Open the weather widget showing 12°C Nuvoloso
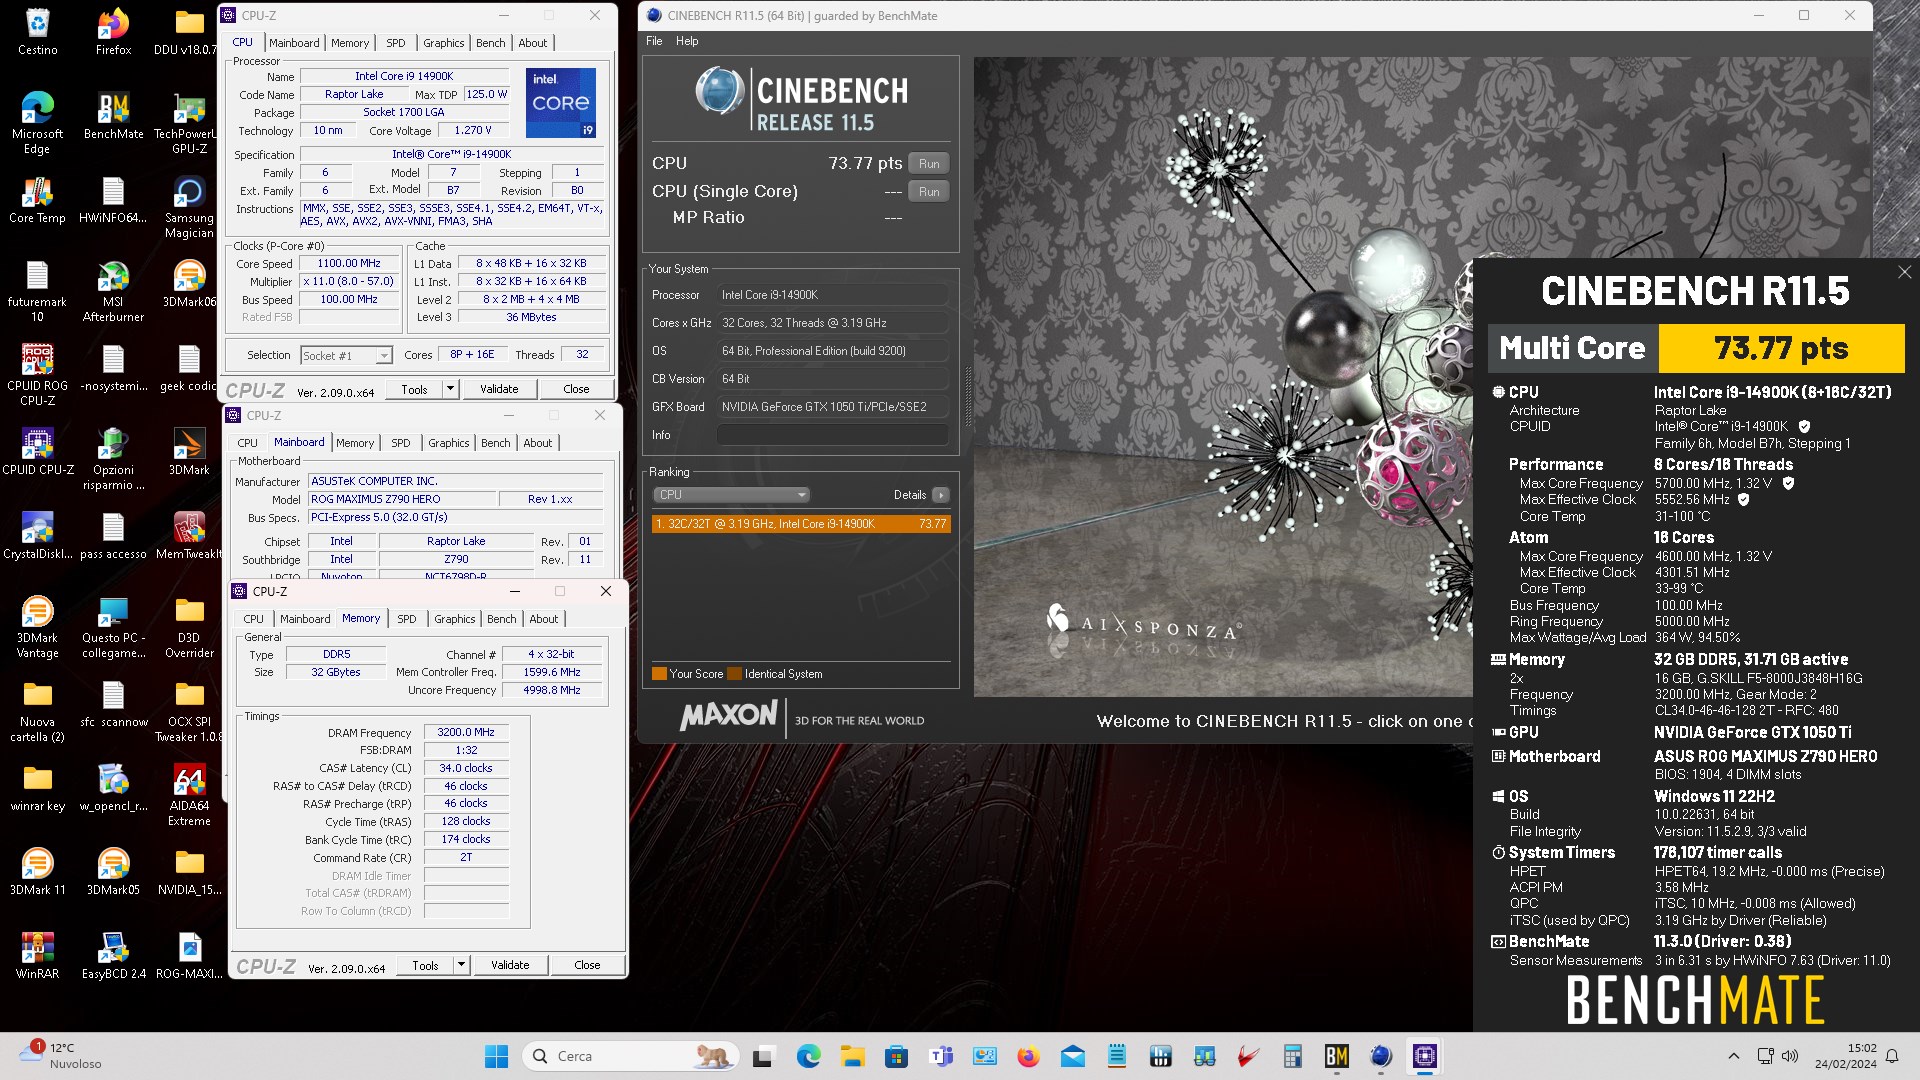Viewport: 1920px width, 1080px height. [62, 1056]
